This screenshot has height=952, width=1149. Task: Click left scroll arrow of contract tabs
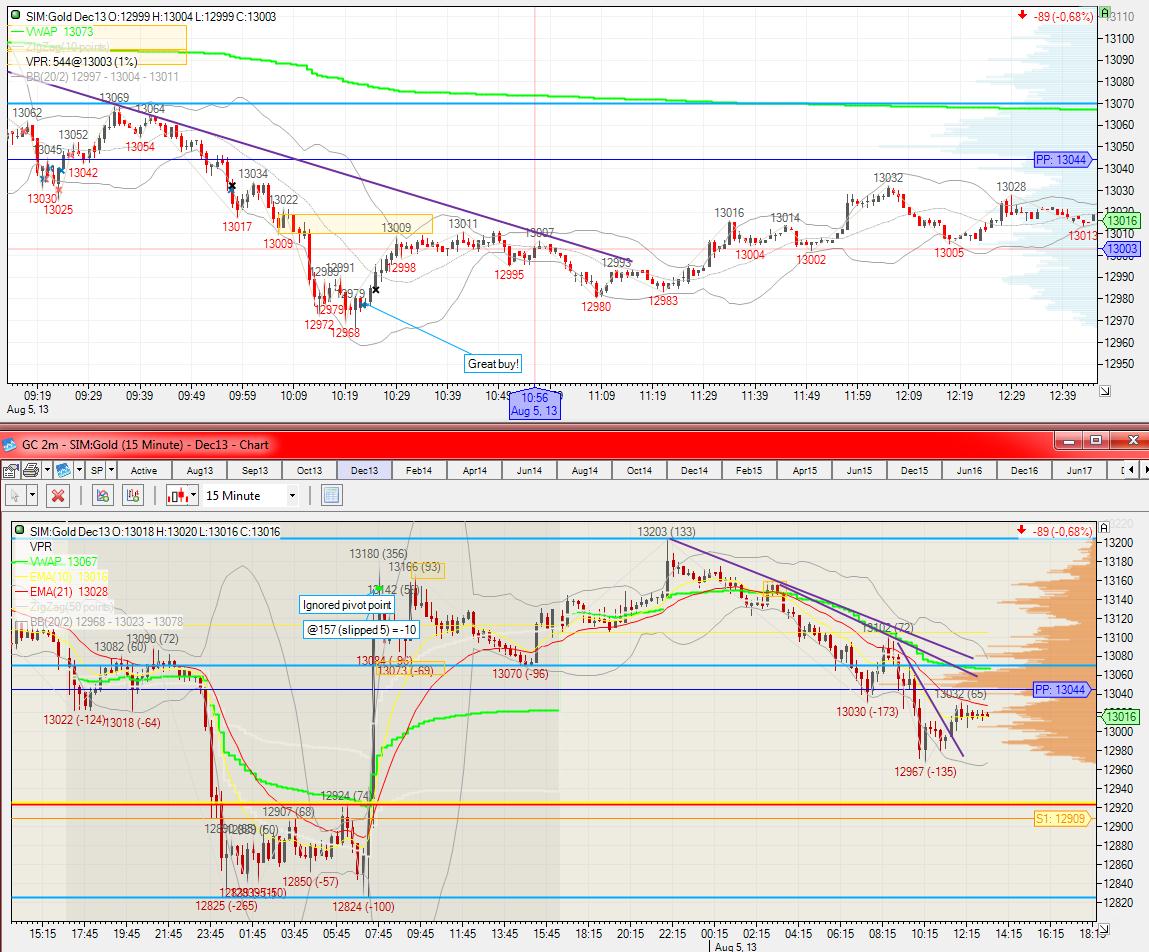pos(1131,470)
